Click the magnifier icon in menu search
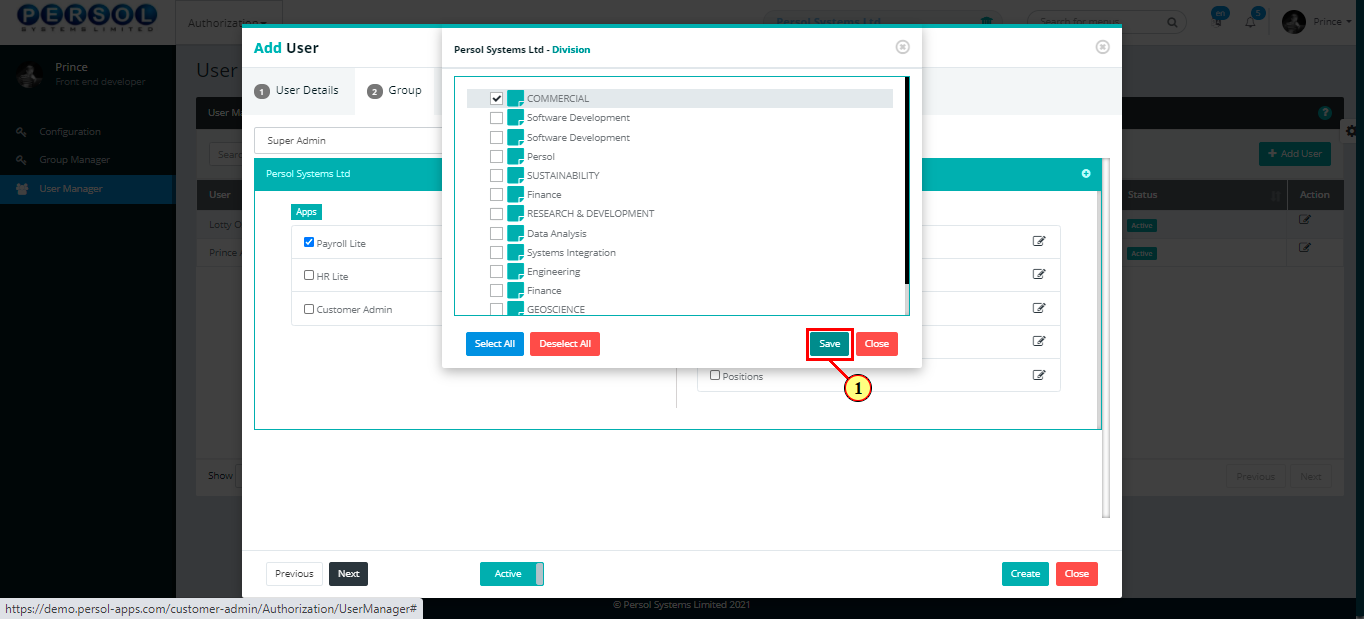 [1172, 21]
